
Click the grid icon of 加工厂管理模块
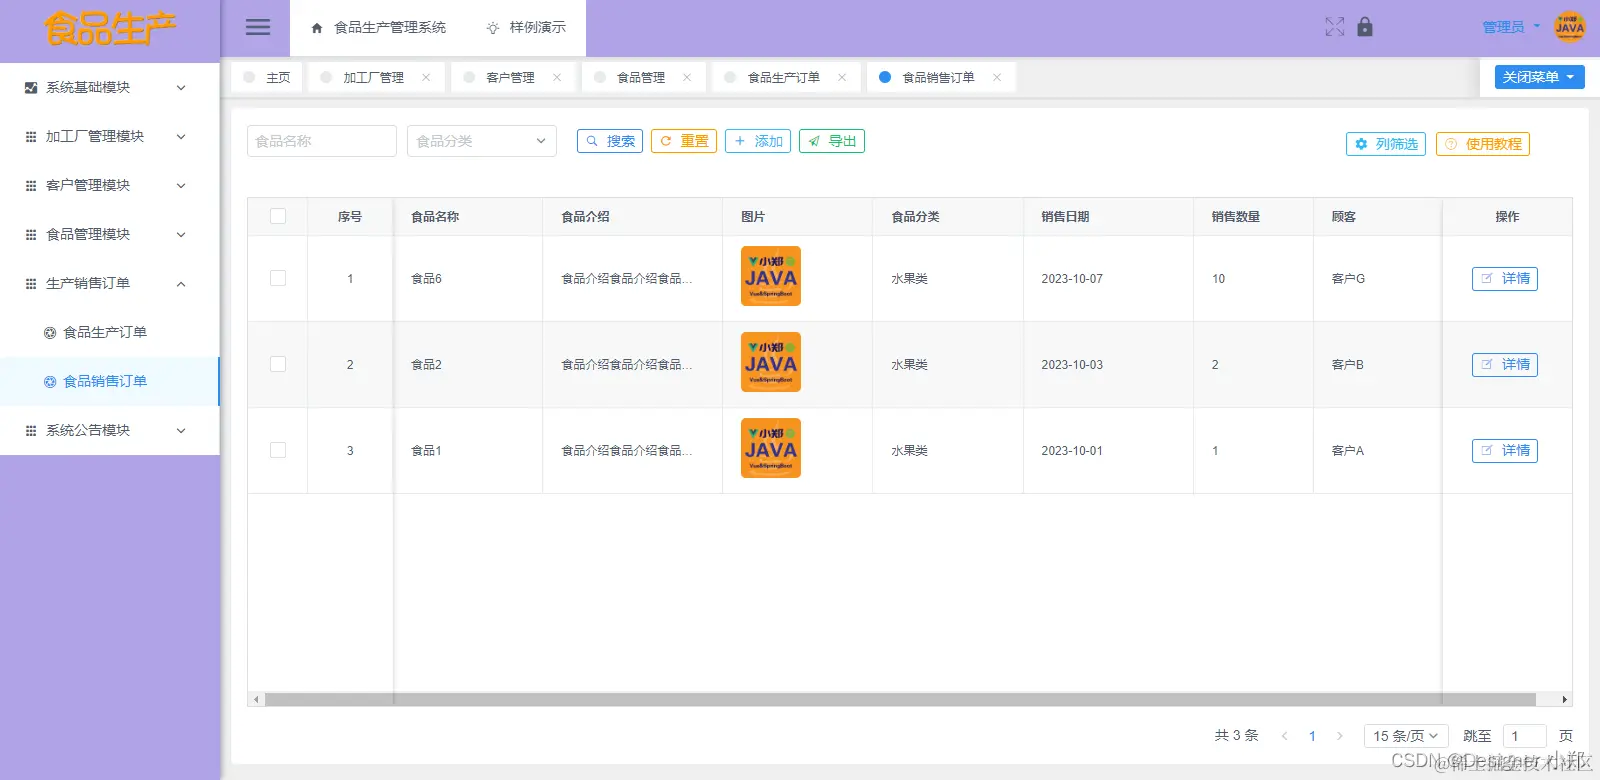click(31, 137)
